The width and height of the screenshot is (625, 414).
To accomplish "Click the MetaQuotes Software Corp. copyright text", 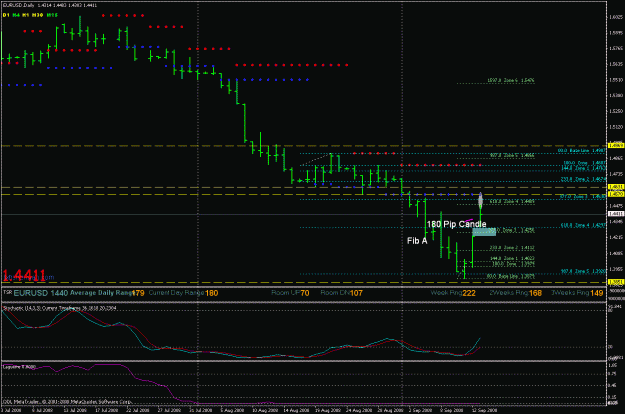I will [x=67, y=402].
